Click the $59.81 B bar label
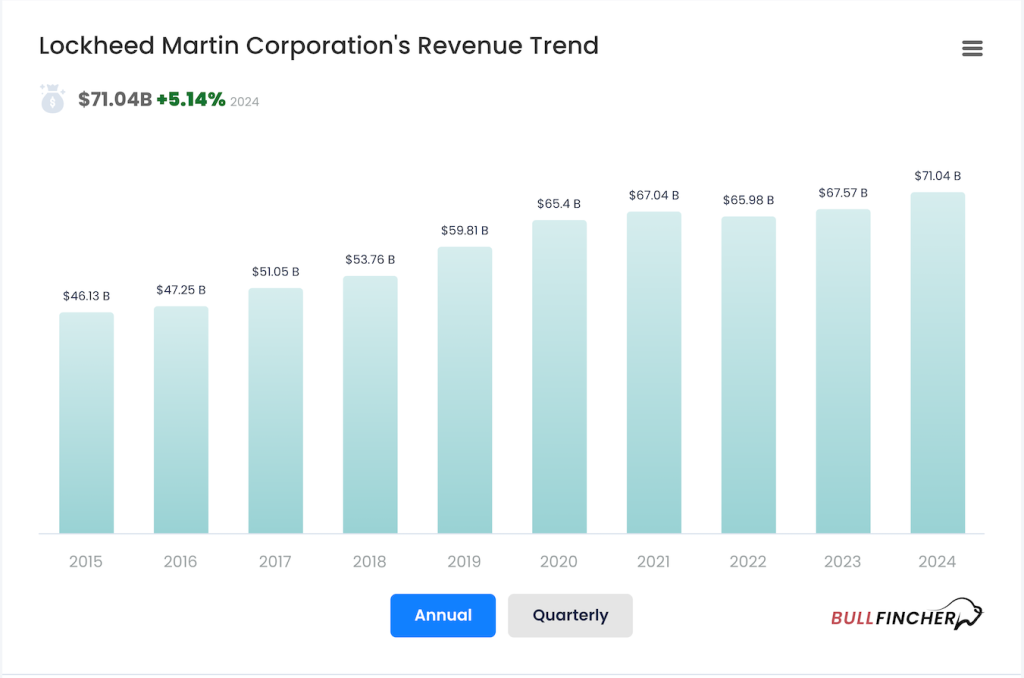Image resolution: width=1024 pixels, height=678 pixels. (464, 231)
